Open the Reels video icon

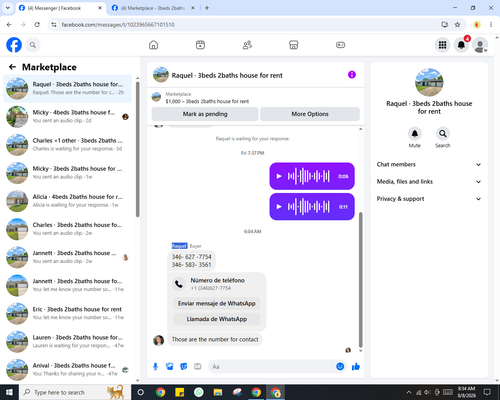(200, 45)
